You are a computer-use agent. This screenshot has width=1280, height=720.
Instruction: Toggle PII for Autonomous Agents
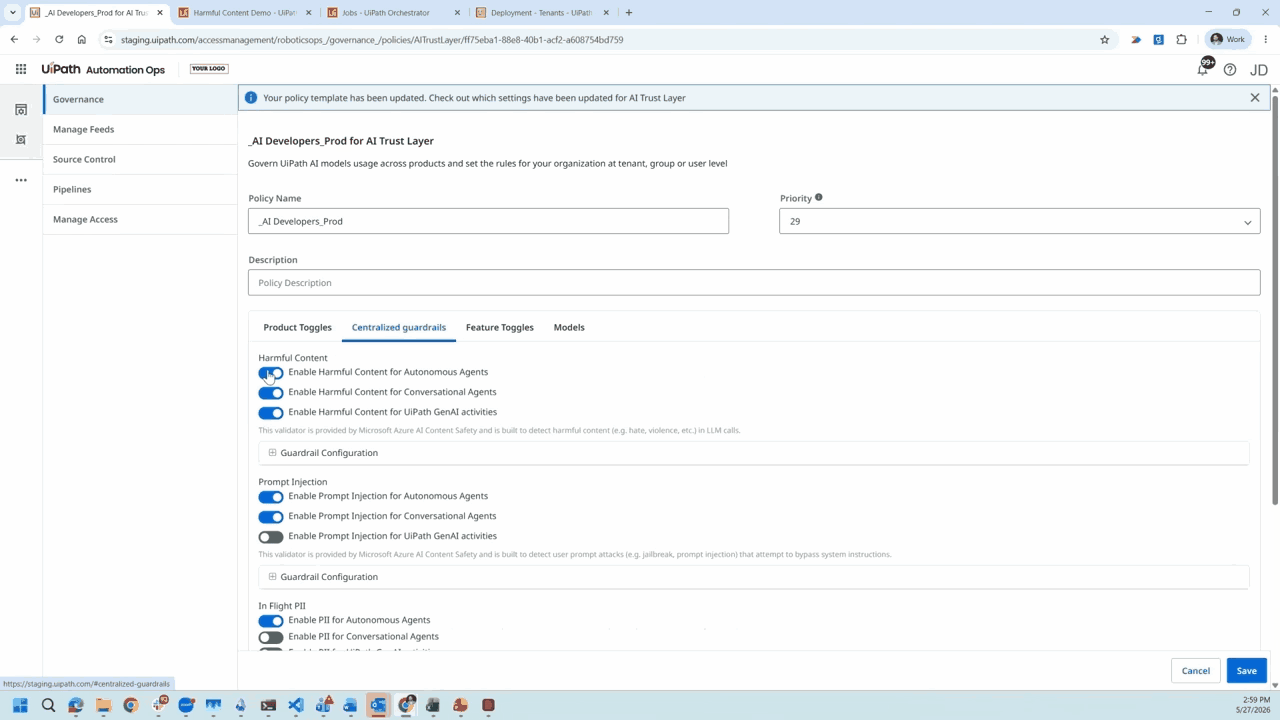pyautogui.click(x=271, y=621)
